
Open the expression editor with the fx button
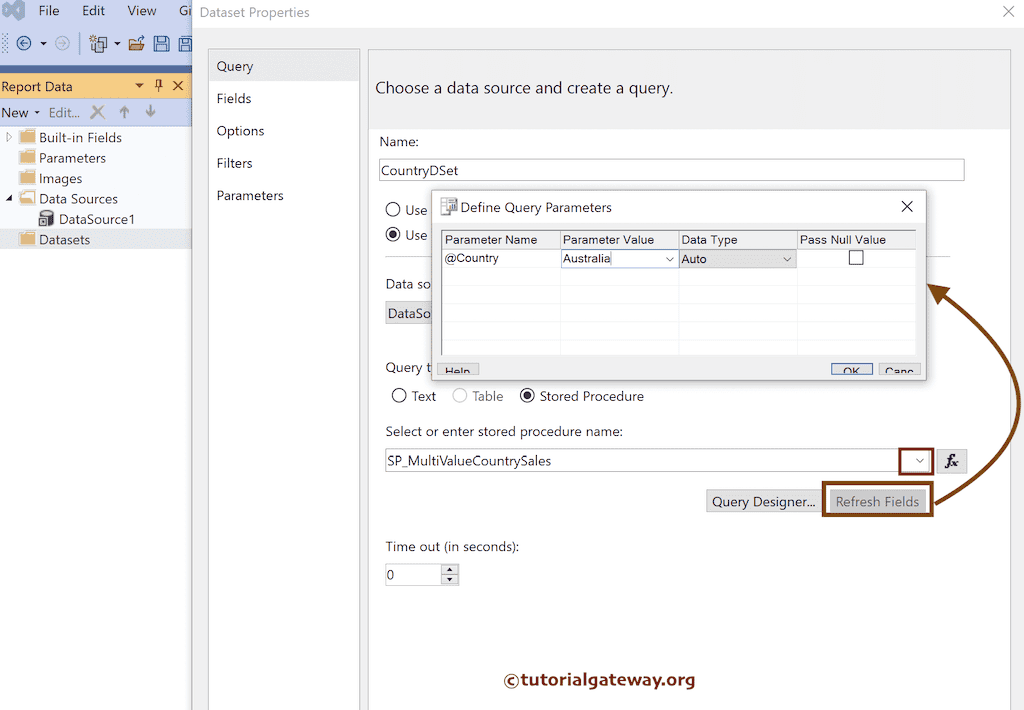(951, 461)
